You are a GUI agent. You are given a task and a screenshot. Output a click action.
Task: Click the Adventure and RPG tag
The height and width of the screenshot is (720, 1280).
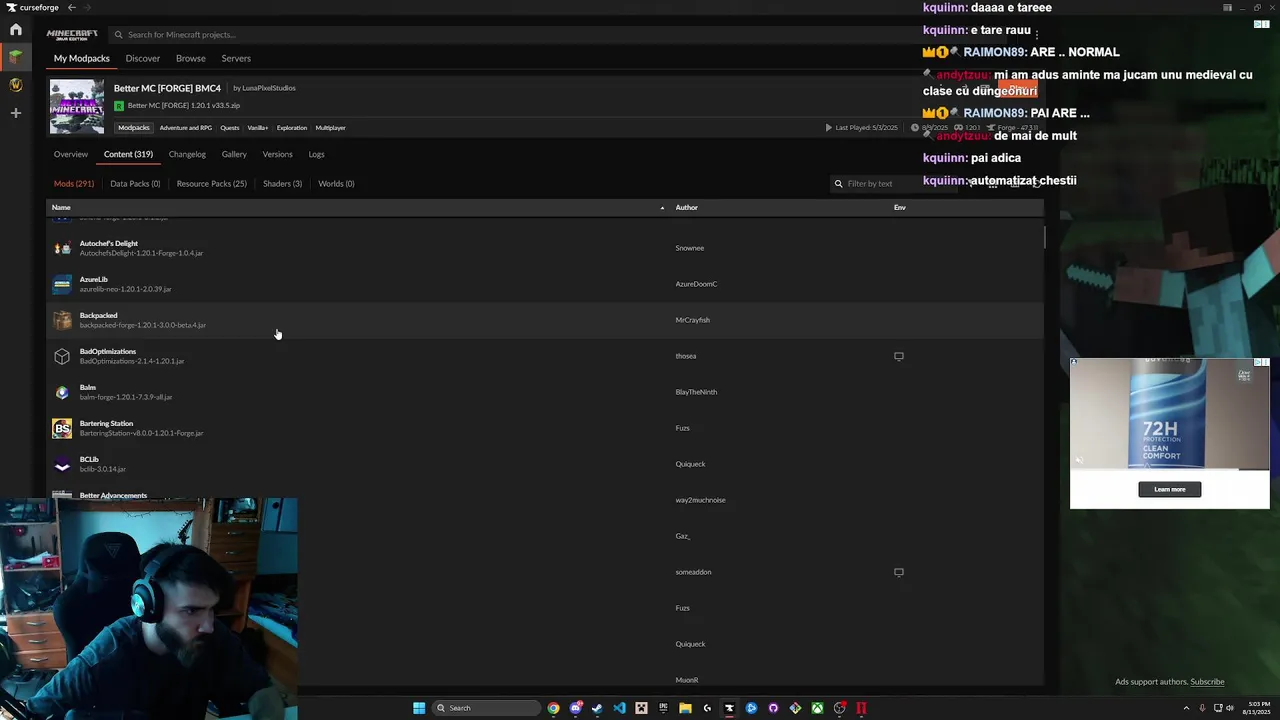pyautogui.click(x=186, y=128)
